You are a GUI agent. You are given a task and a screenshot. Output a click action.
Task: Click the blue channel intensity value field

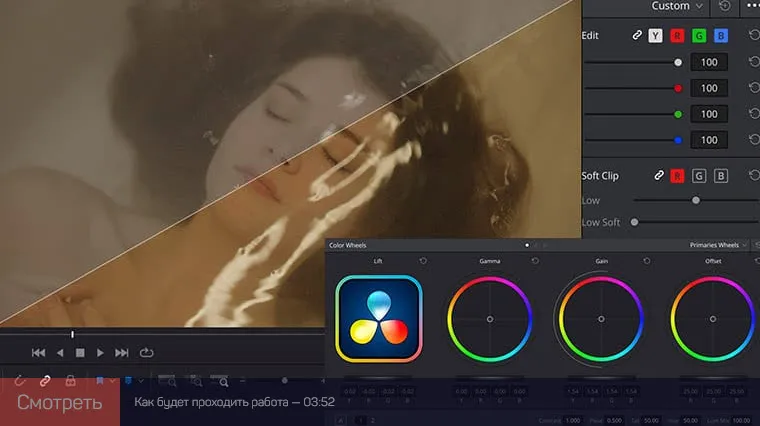(709, 140)
